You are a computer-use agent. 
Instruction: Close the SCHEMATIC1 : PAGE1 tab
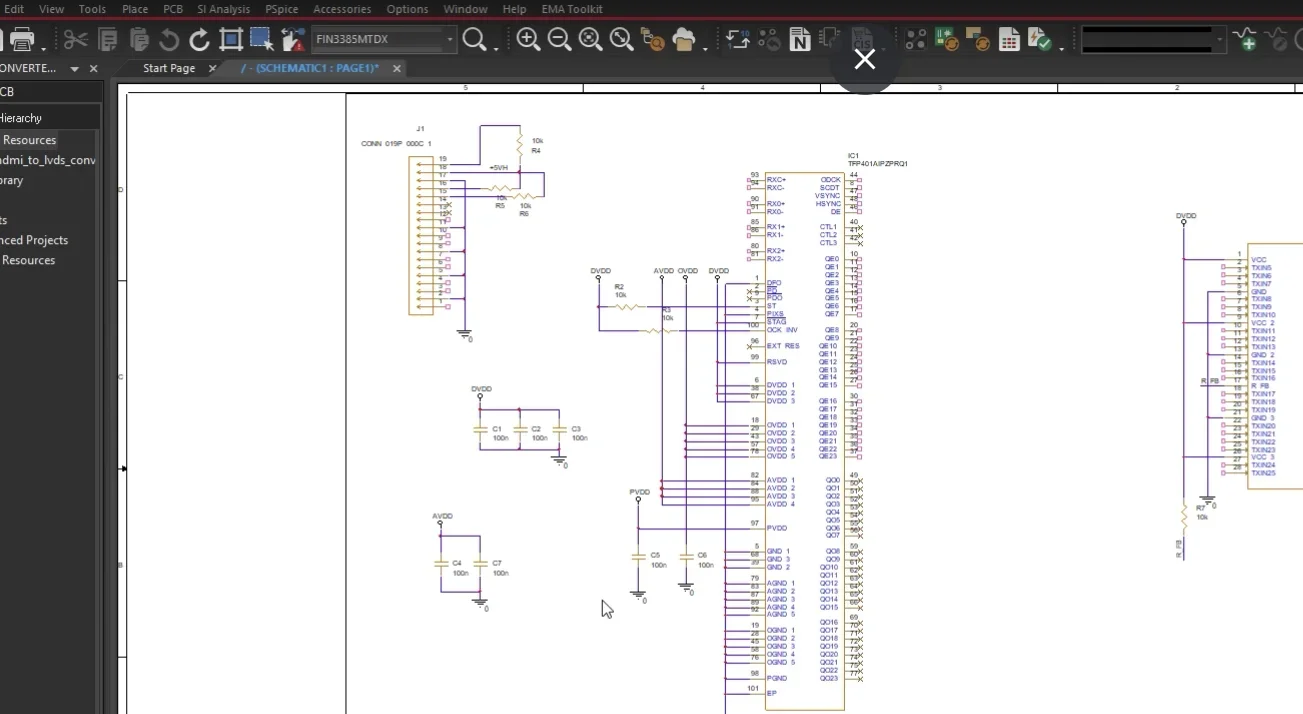click(x=397, y=69)
